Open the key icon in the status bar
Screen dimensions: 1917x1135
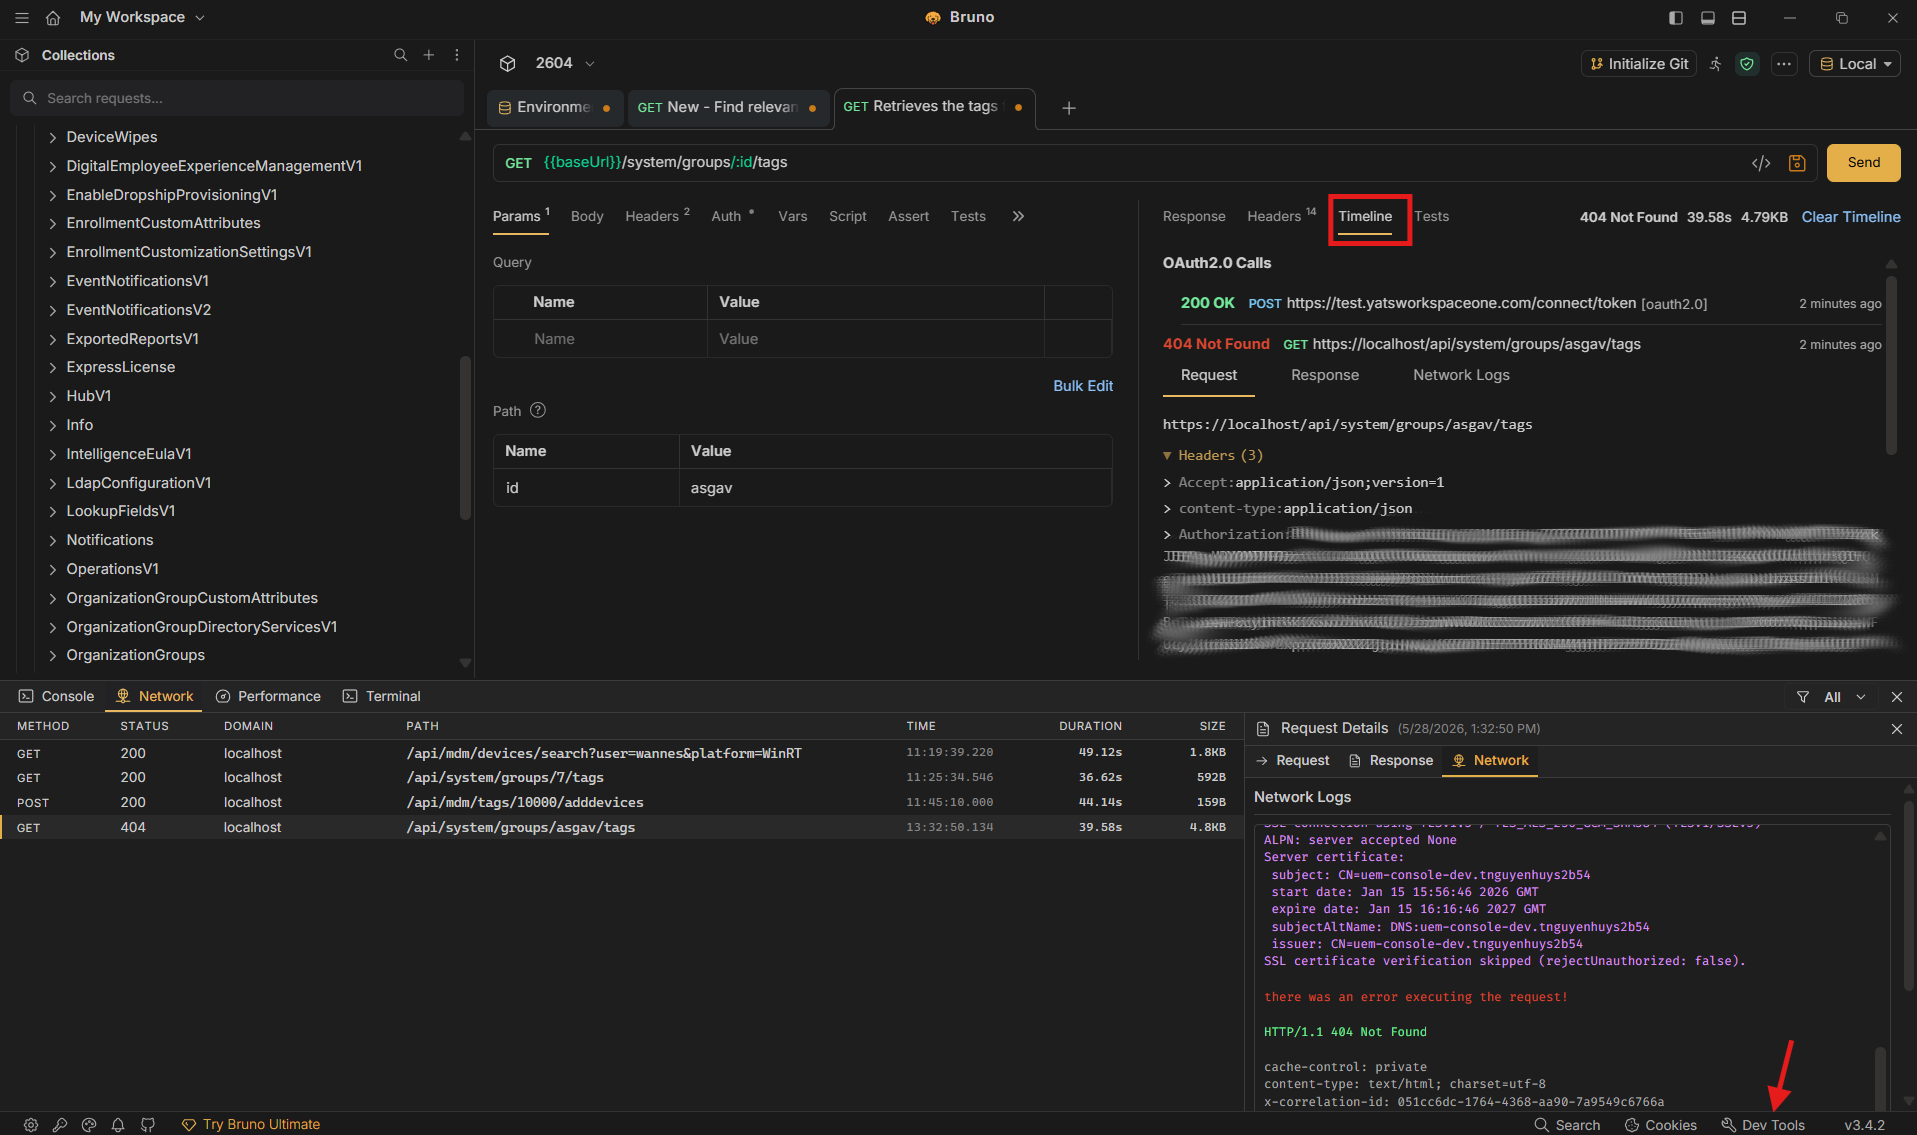pyautogui.click(x=60, y=1125)
